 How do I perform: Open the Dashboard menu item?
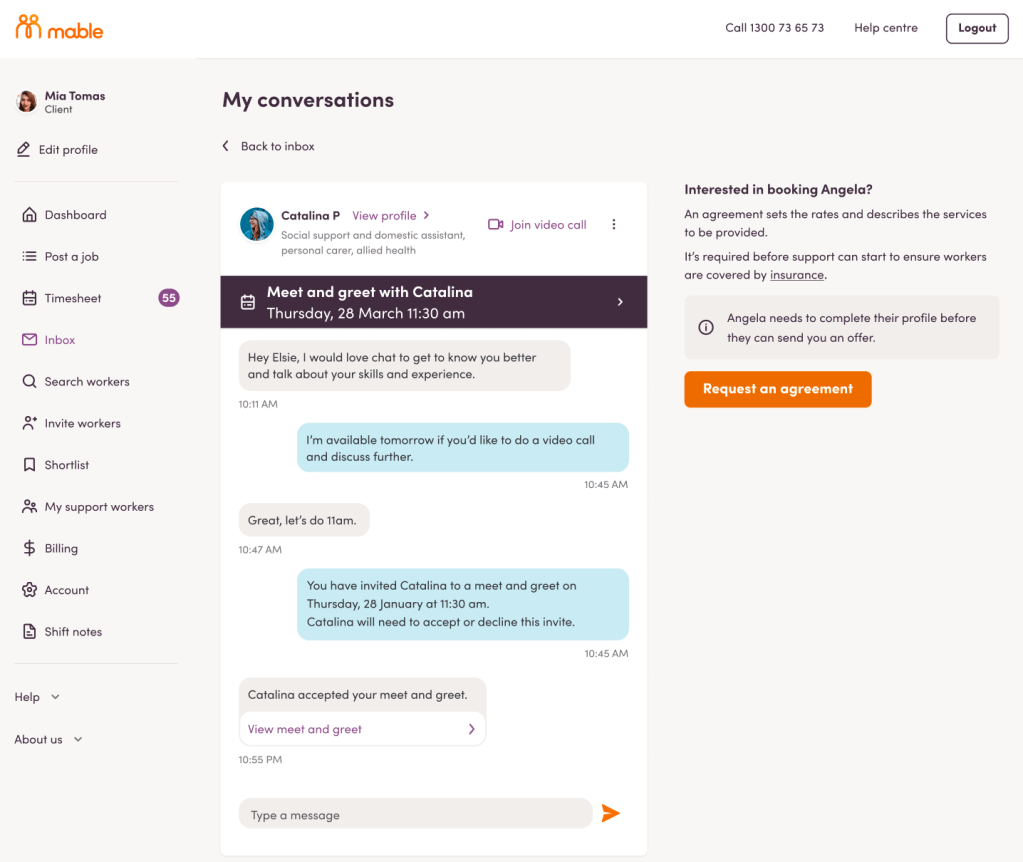pyautogui.click(x=75, y=215)
